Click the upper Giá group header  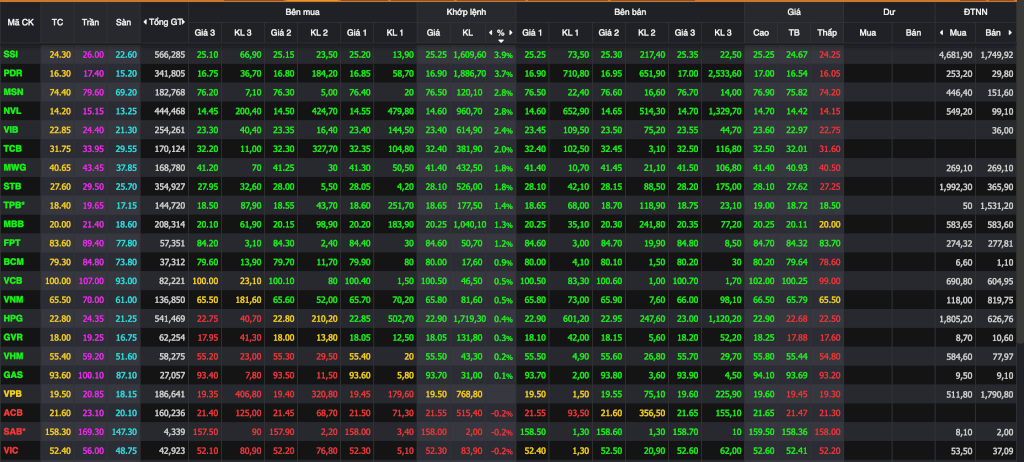coord(793,12)
